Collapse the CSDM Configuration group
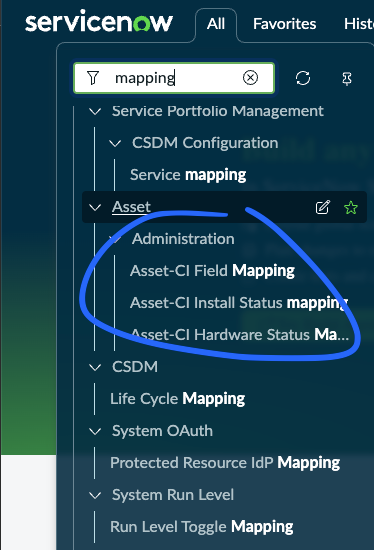The width and height of the screenshot is (374, 550). tap(115, 143)
